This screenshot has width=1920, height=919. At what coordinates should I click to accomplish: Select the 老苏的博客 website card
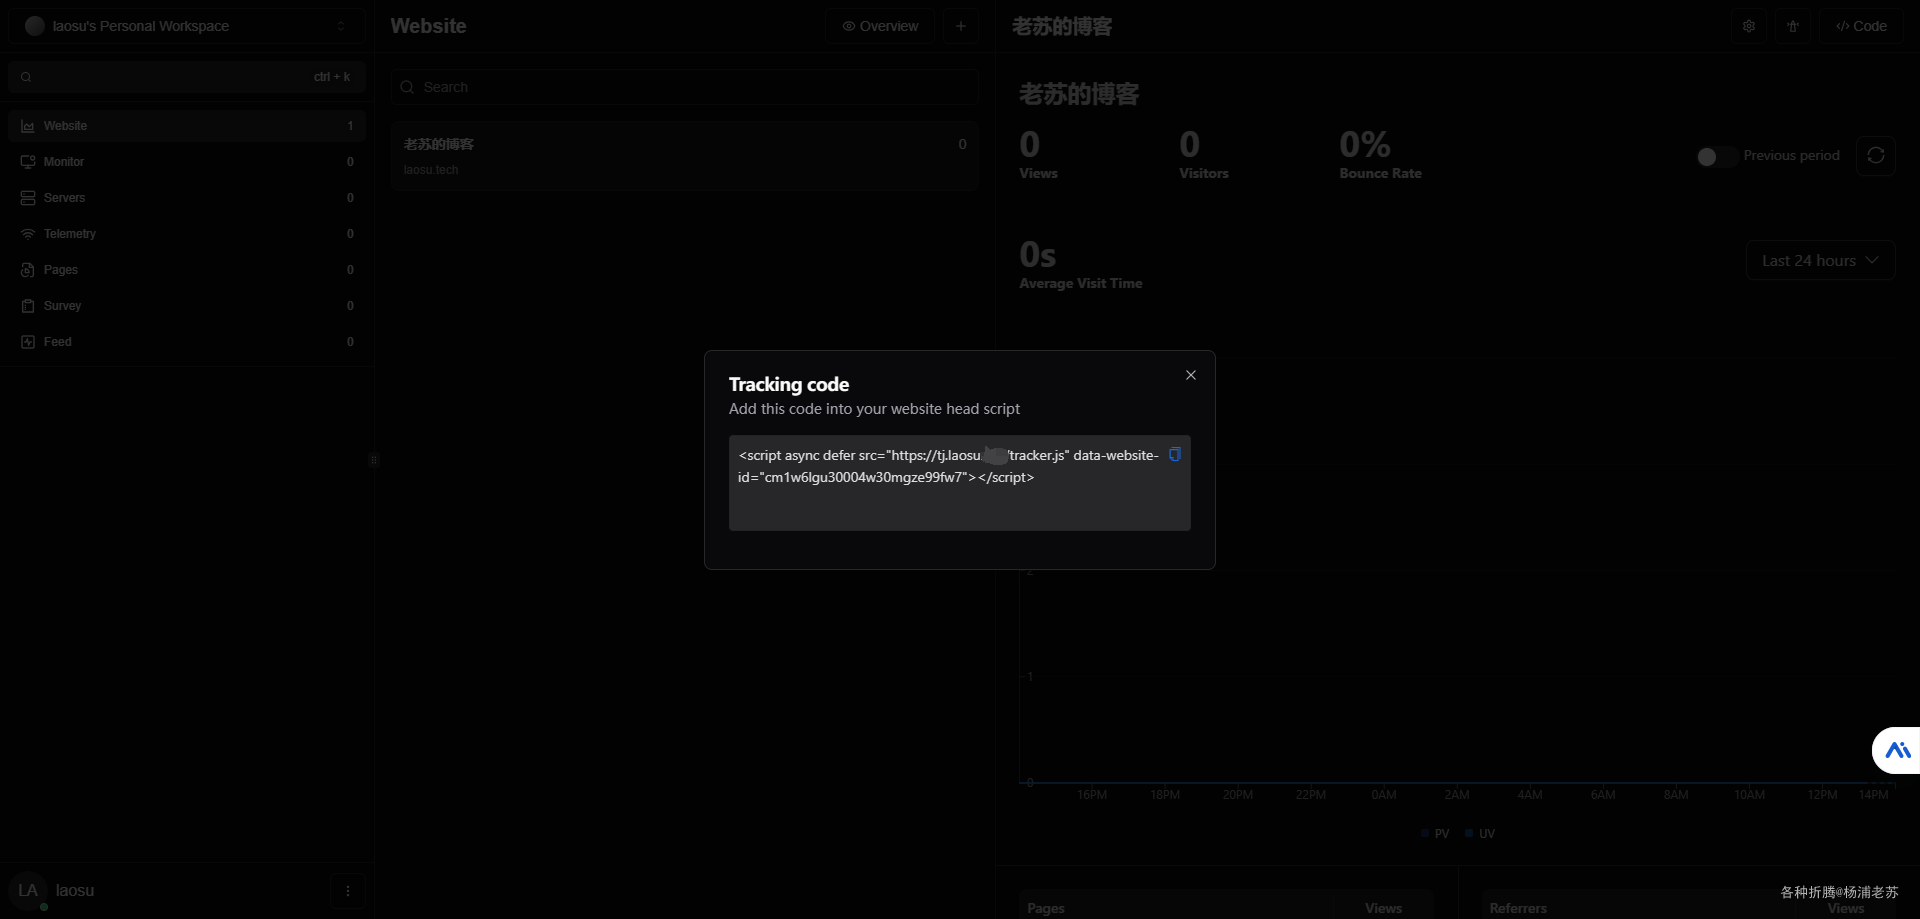[x=684, y=156]
